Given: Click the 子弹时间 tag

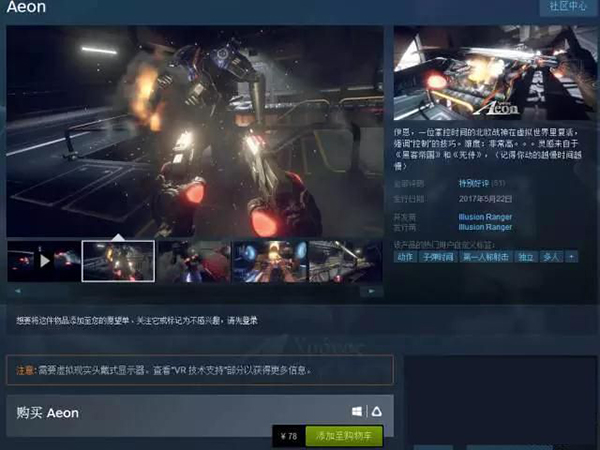Looking at the screenshot, I should pyautogui.click(x=438, y=257).
